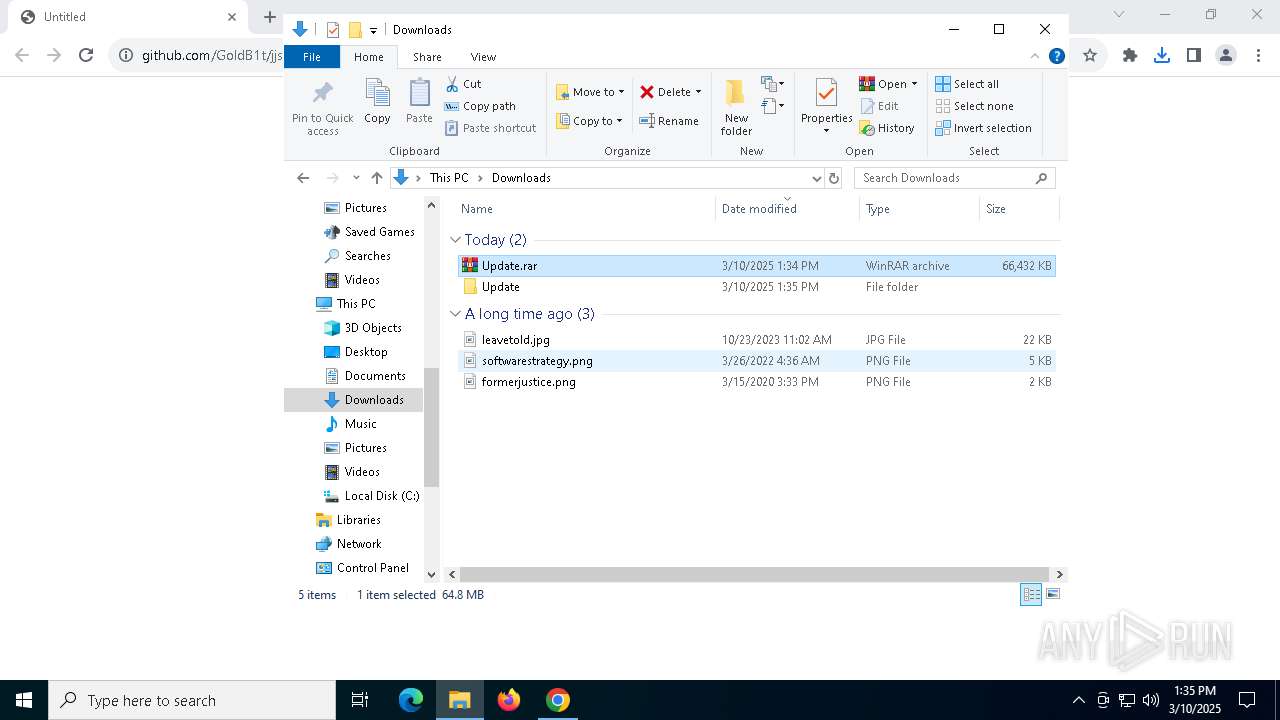Switch to the View ribbon tab
Image resolution: width=1280 pixels, height=720 pixels.
[483, 57]
